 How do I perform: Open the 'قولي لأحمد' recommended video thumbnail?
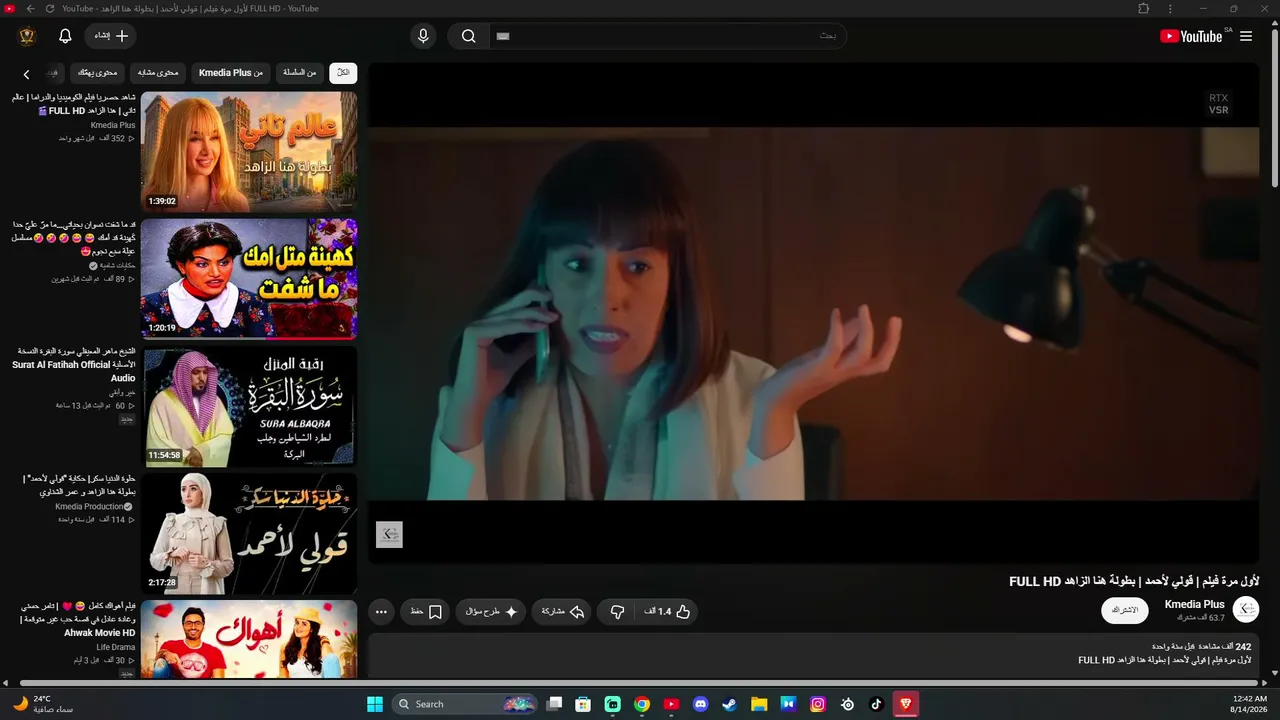[x=249, y=534]
